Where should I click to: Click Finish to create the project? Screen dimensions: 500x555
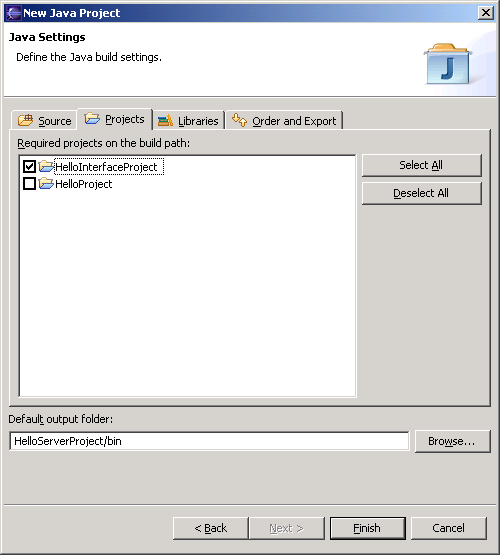(x=368, y=528)
